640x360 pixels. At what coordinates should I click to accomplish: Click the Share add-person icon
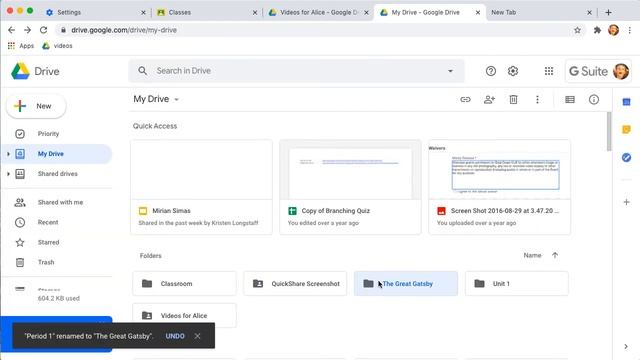pos(489,100)
